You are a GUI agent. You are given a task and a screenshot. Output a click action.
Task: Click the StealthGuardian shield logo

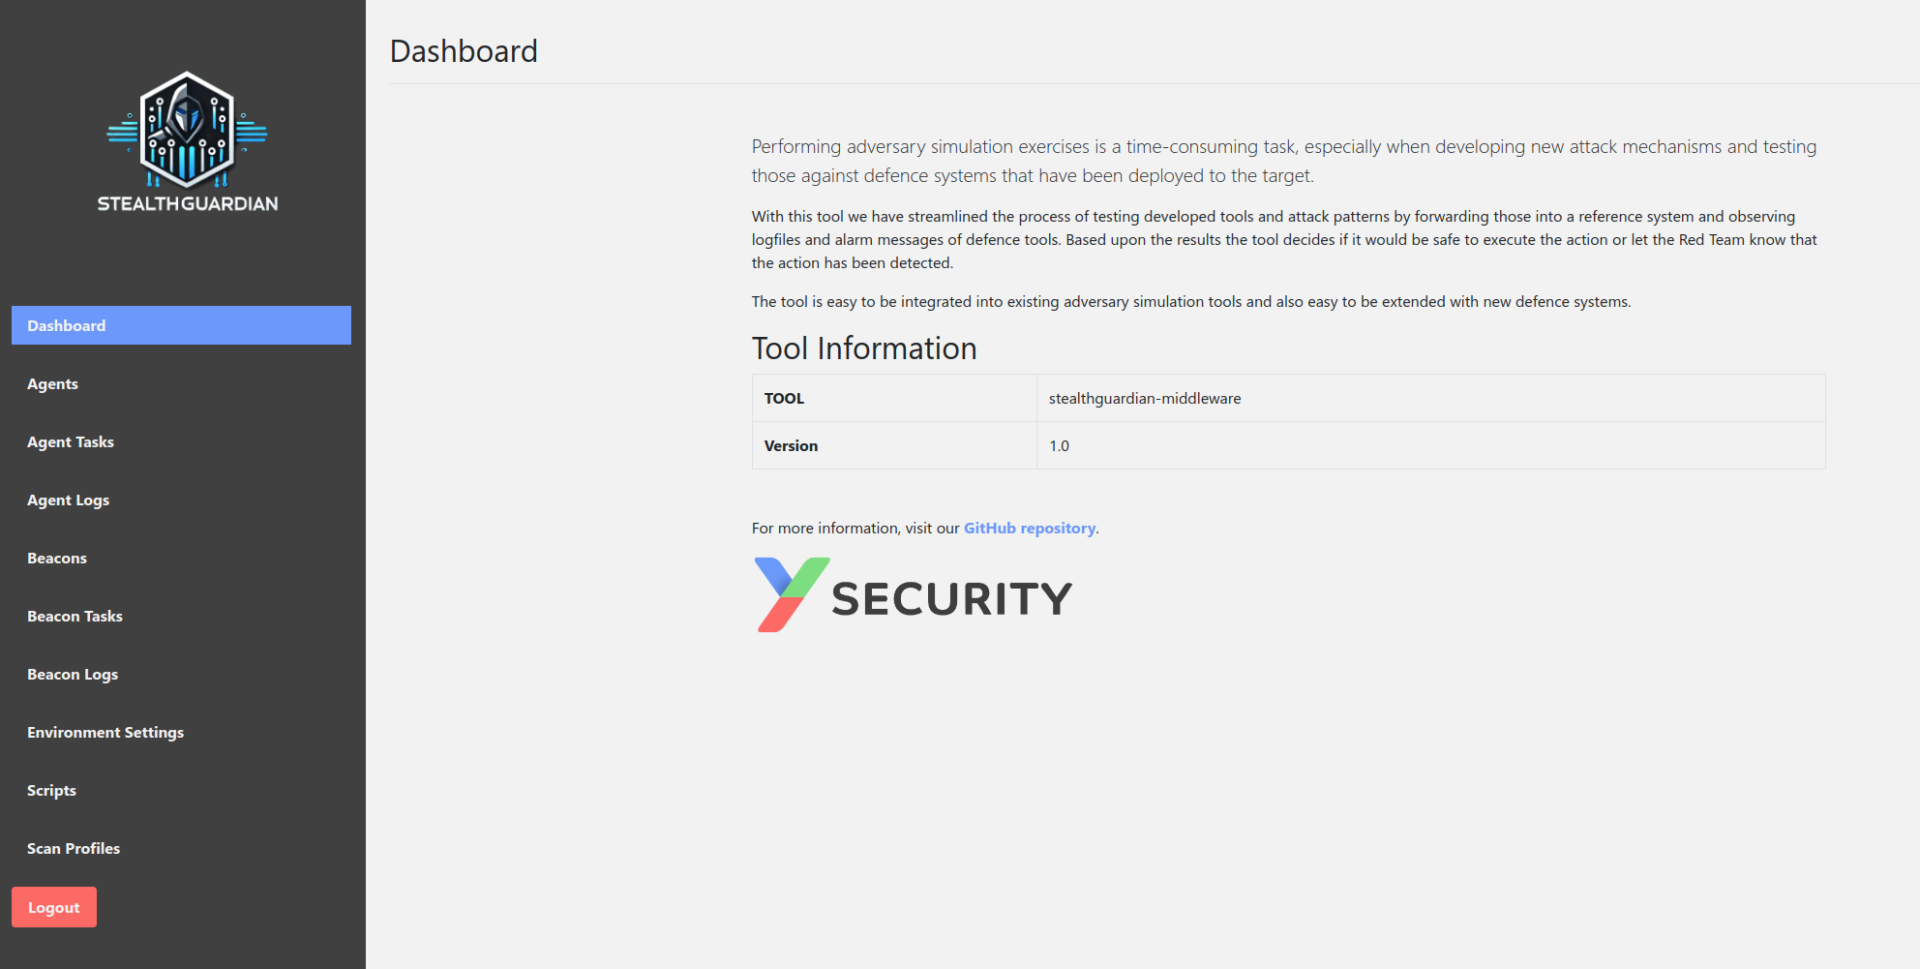(187, 130)
